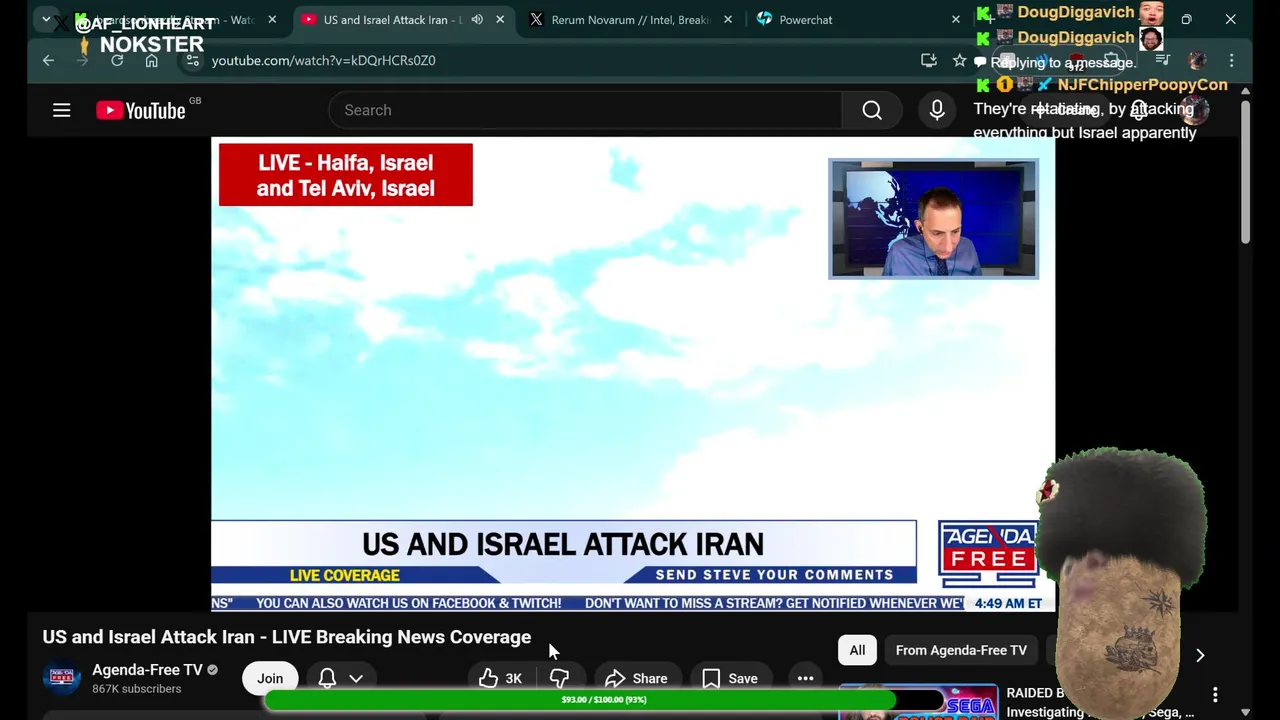
Task: Select the All filter chip
Action: coord(857,650)
